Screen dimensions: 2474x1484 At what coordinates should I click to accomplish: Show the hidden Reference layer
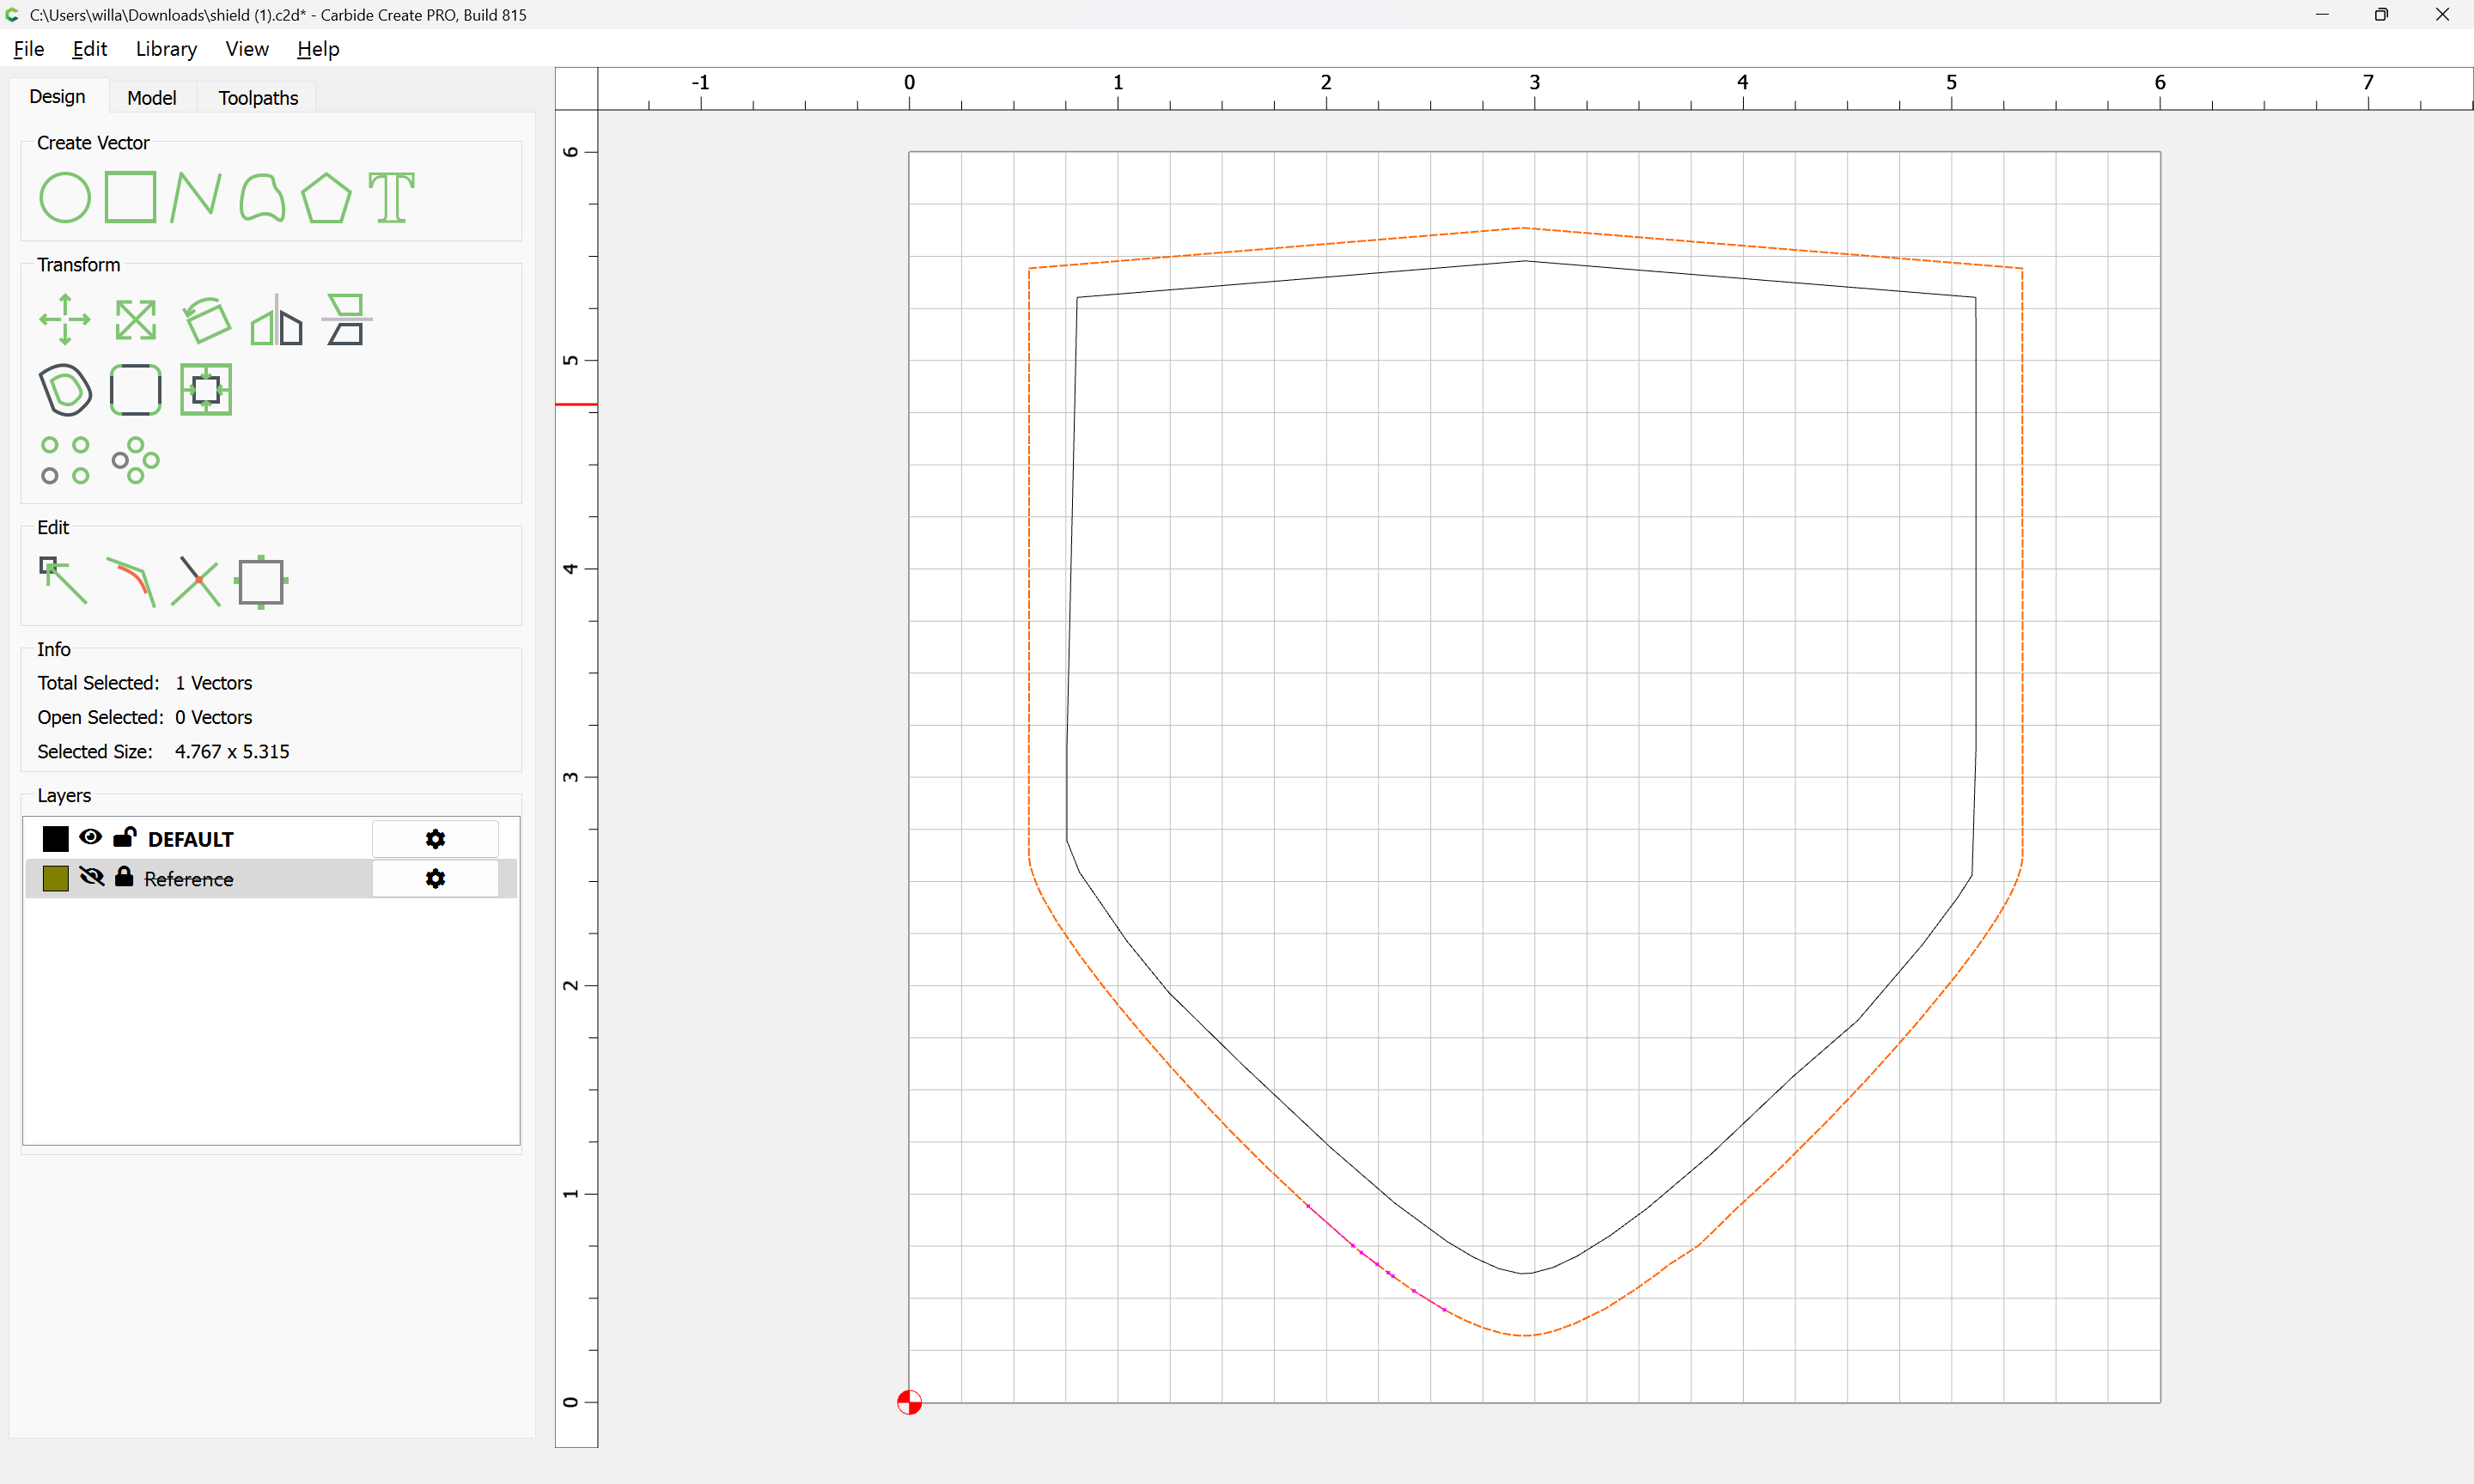[x=91, y=877]
